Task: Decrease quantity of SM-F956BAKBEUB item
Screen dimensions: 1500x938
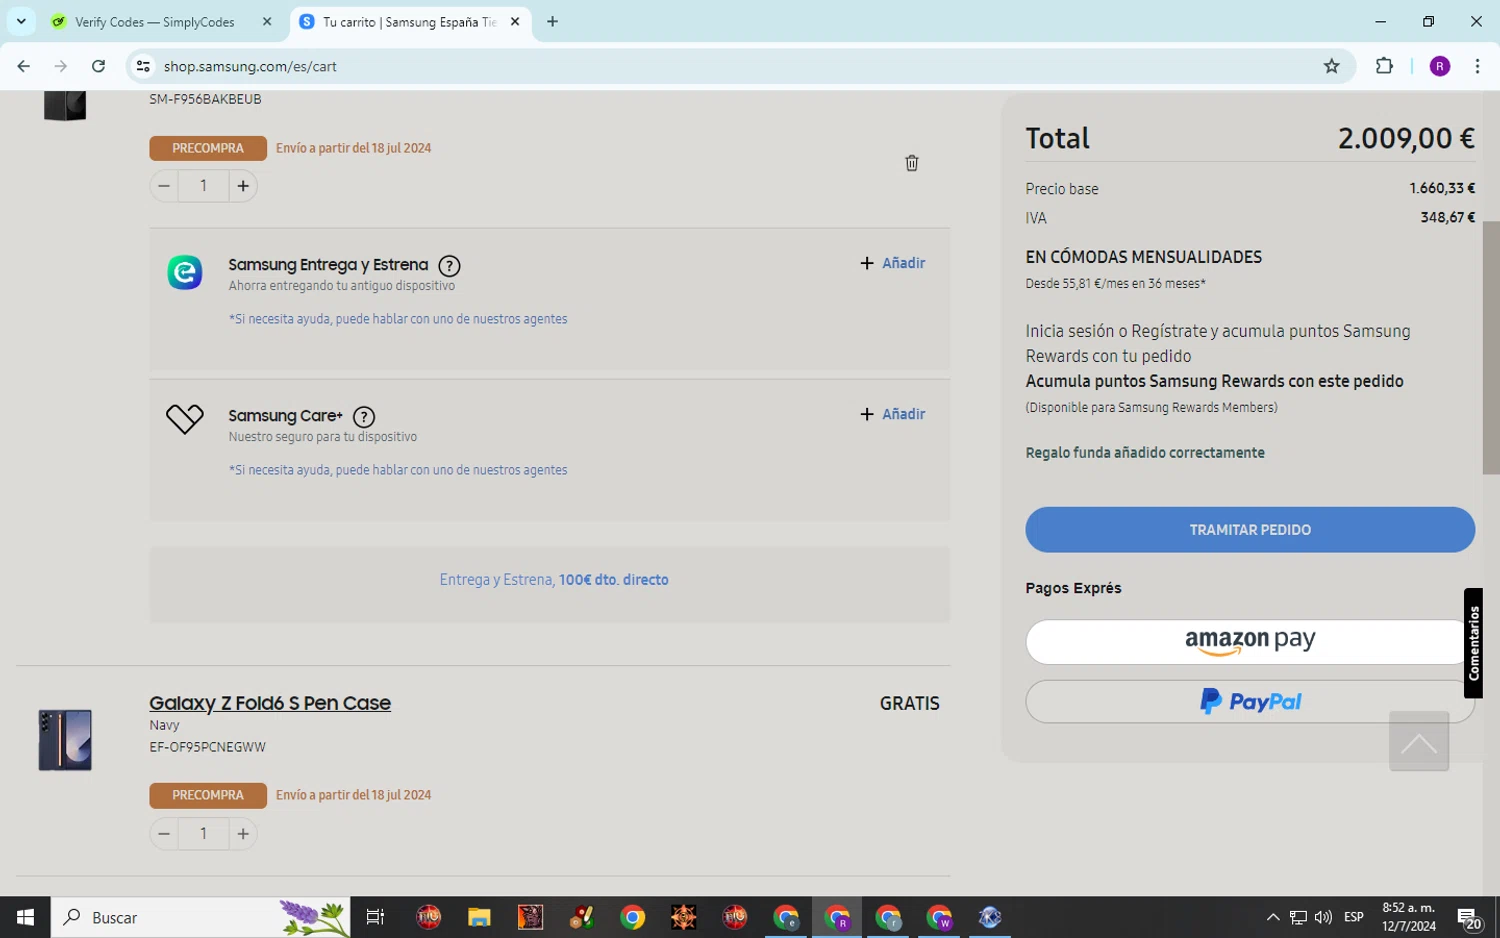Action: coord(164,186)
